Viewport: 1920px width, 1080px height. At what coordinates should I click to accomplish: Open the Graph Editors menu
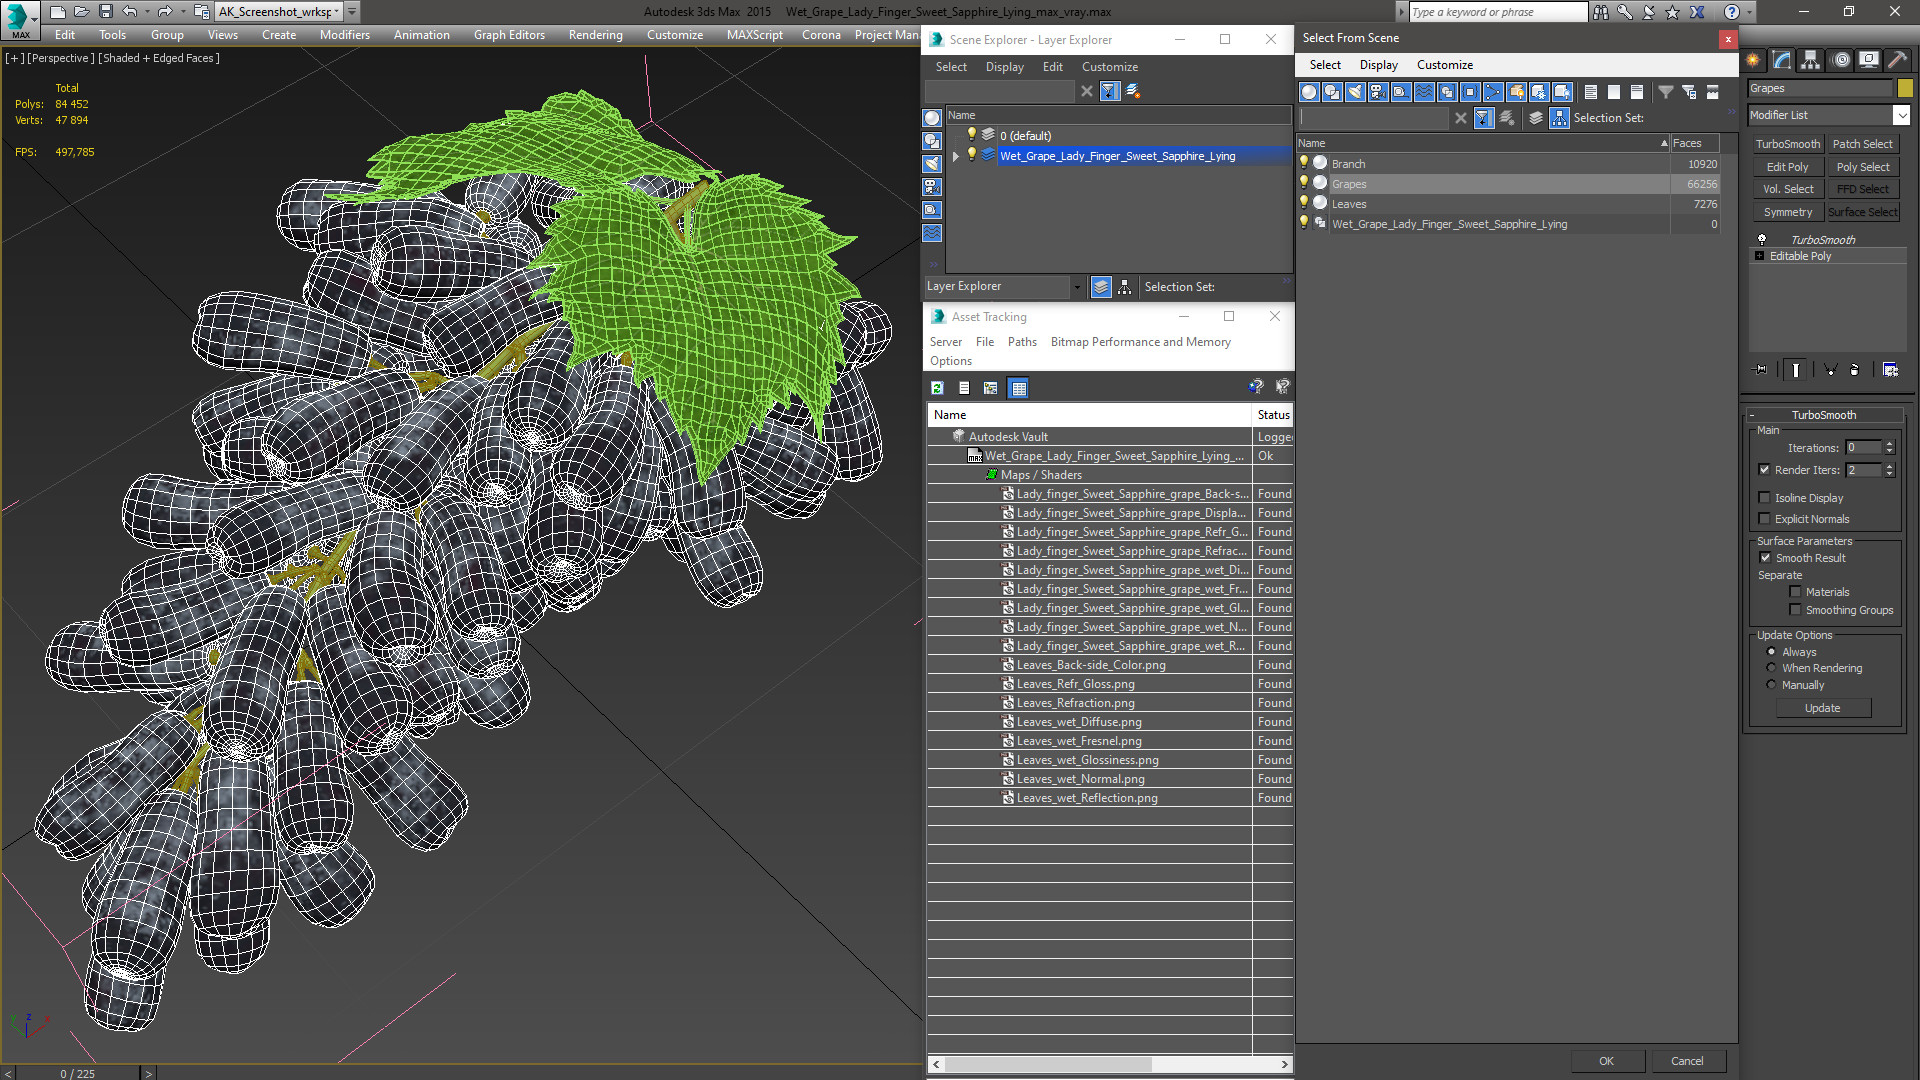(509, 35)
